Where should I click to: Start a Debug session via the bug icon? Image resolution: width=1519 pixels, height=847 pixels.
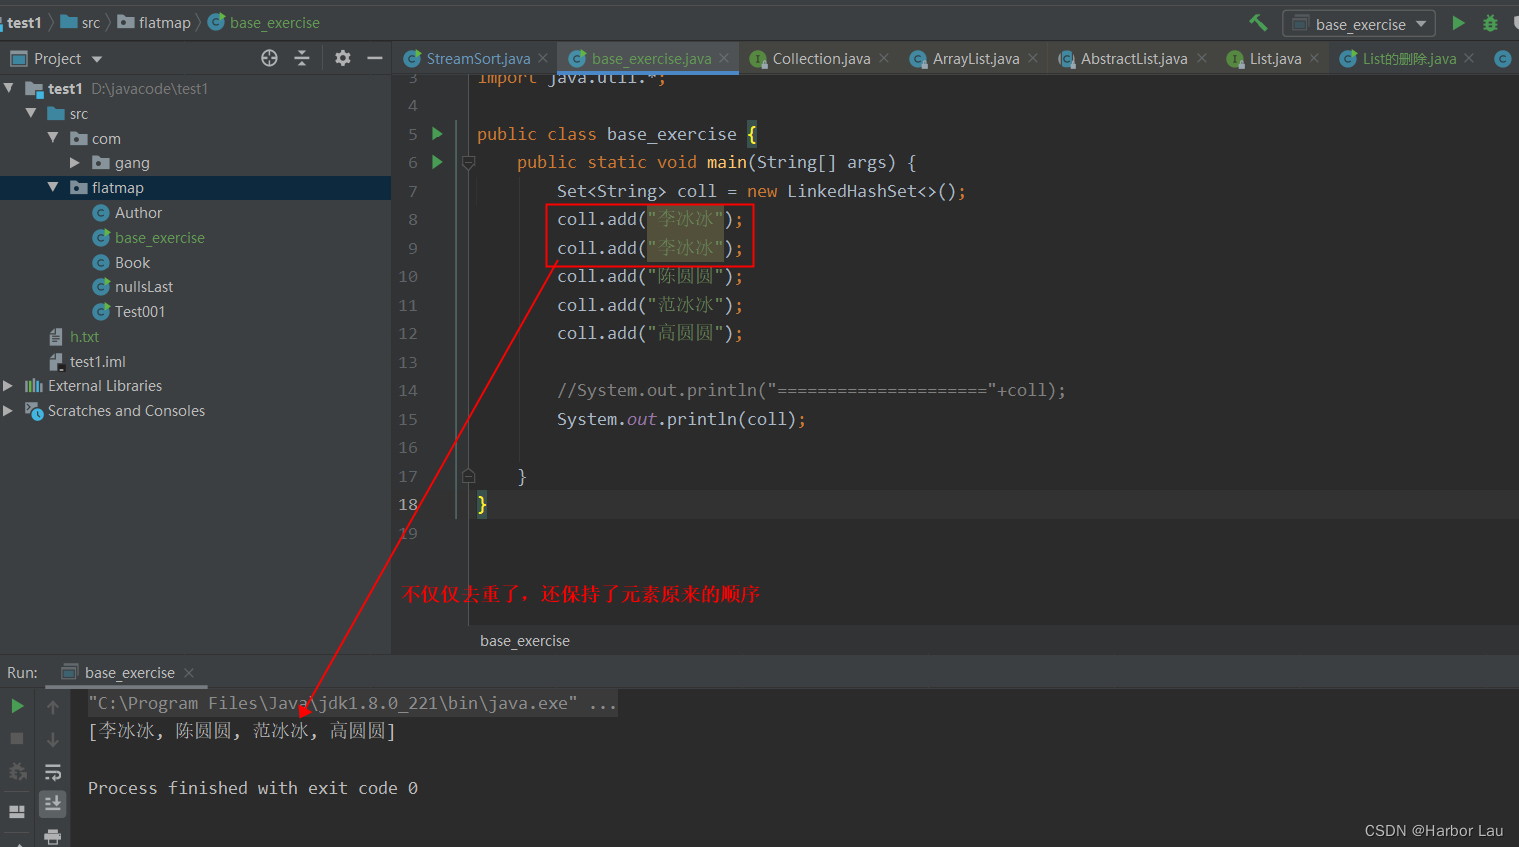(x=1489, y=22)
